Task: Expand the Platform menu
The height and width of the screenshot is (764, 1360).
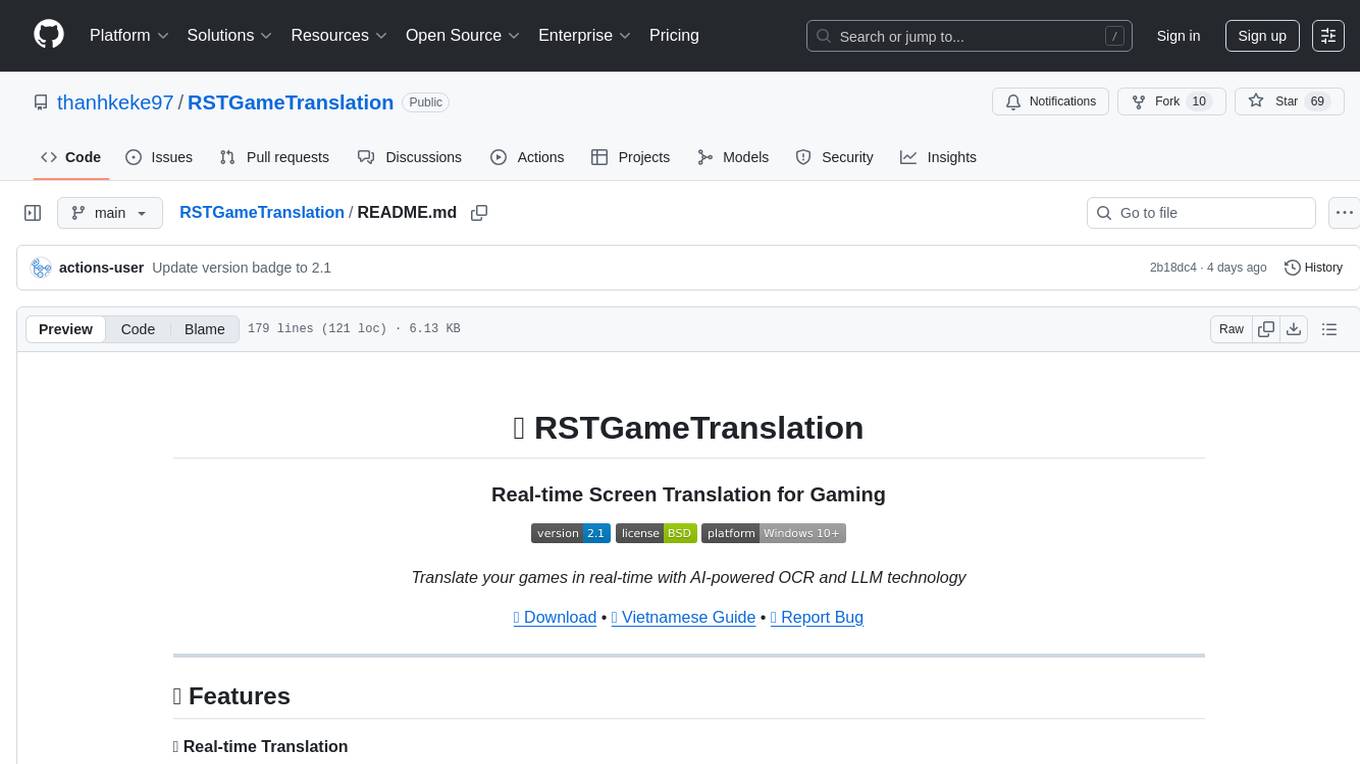Action: tap(129, 35)
